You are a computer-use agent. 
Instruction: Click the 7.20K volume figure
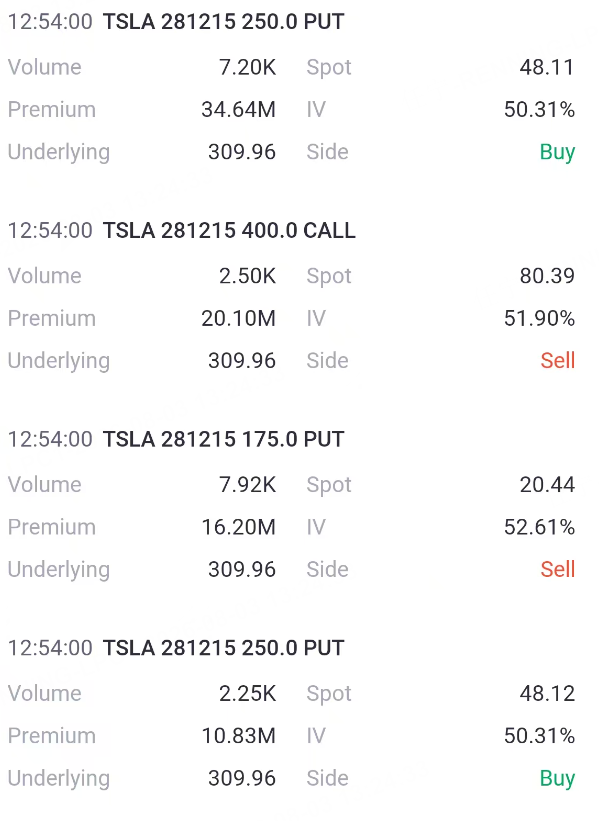pos(247,67)
